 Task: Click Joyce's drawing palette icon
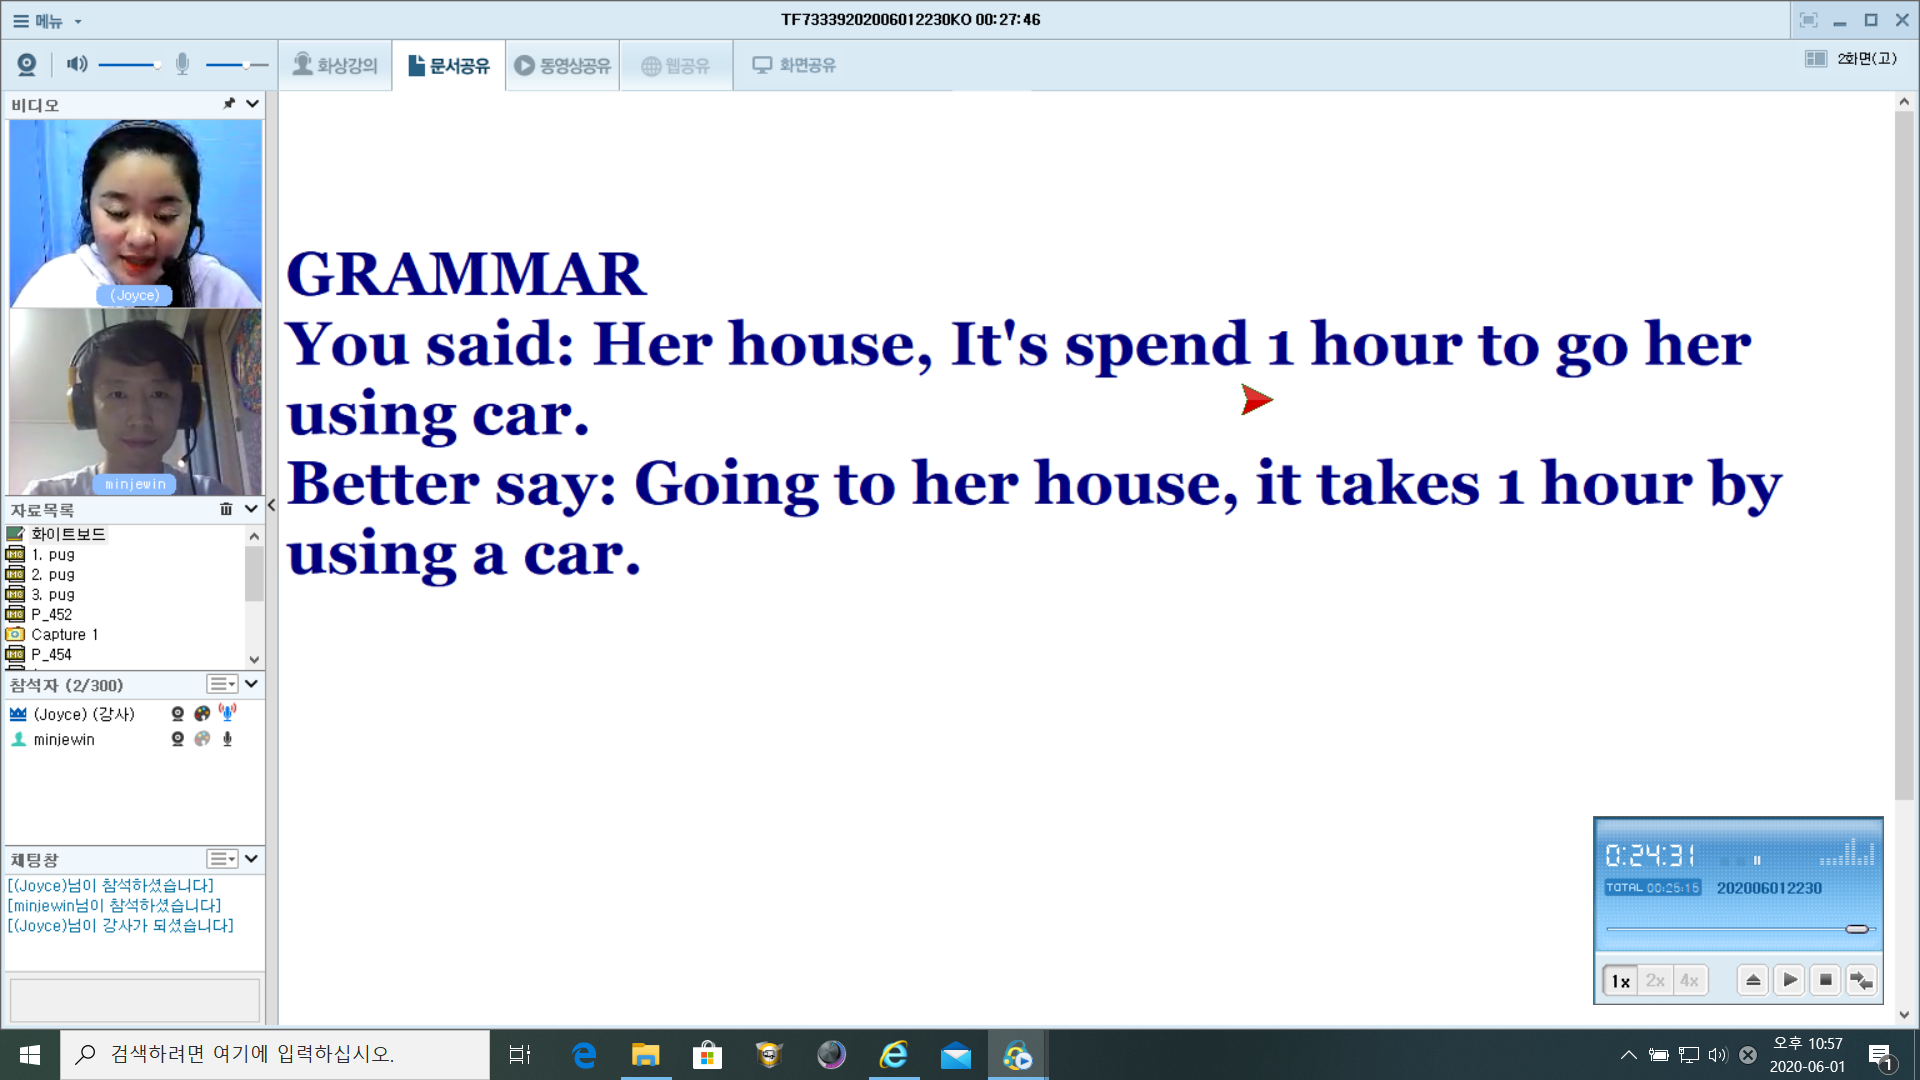202,714
